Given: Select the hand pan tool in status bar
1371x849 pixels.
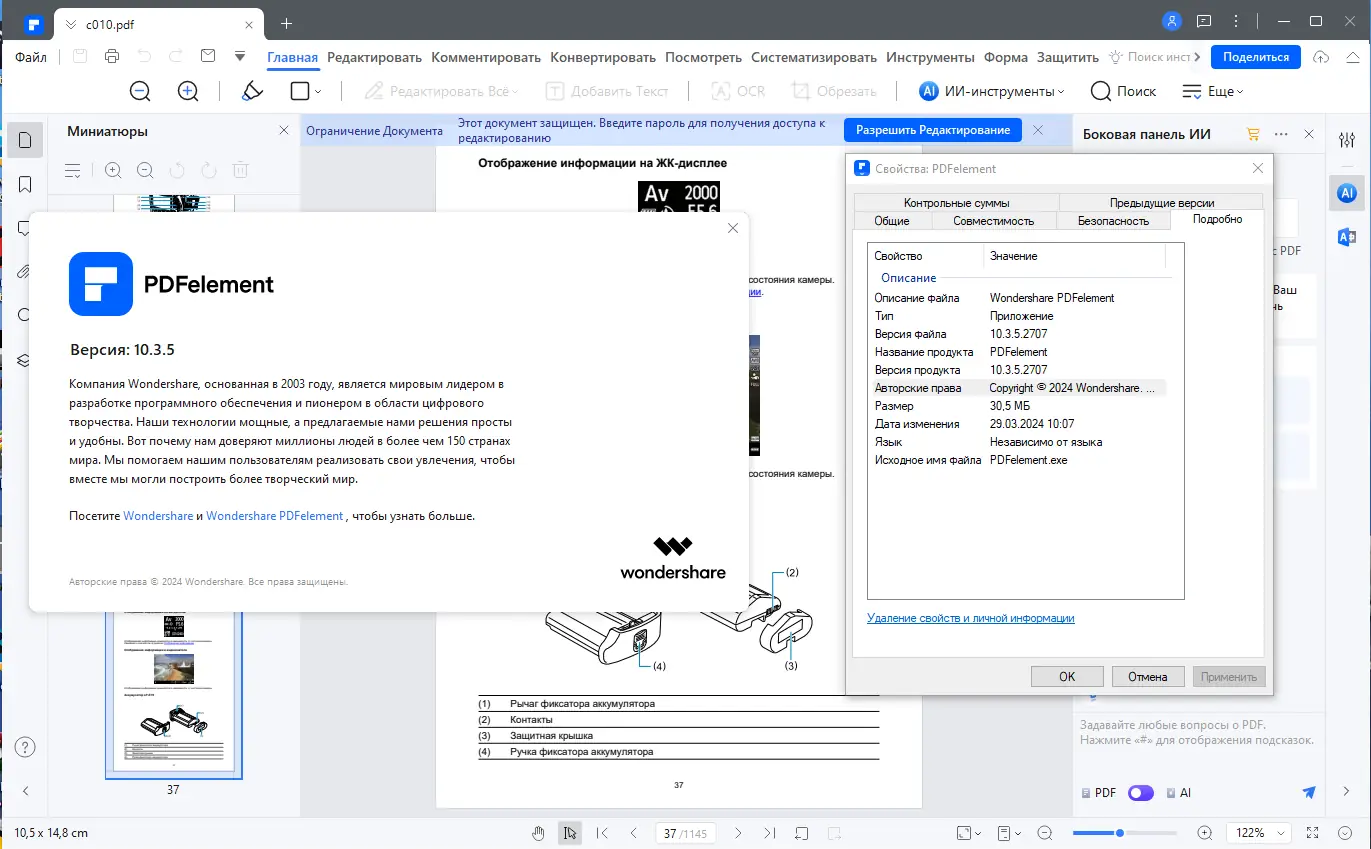Looking at the screenshot, I should click(x=539, y=832).
